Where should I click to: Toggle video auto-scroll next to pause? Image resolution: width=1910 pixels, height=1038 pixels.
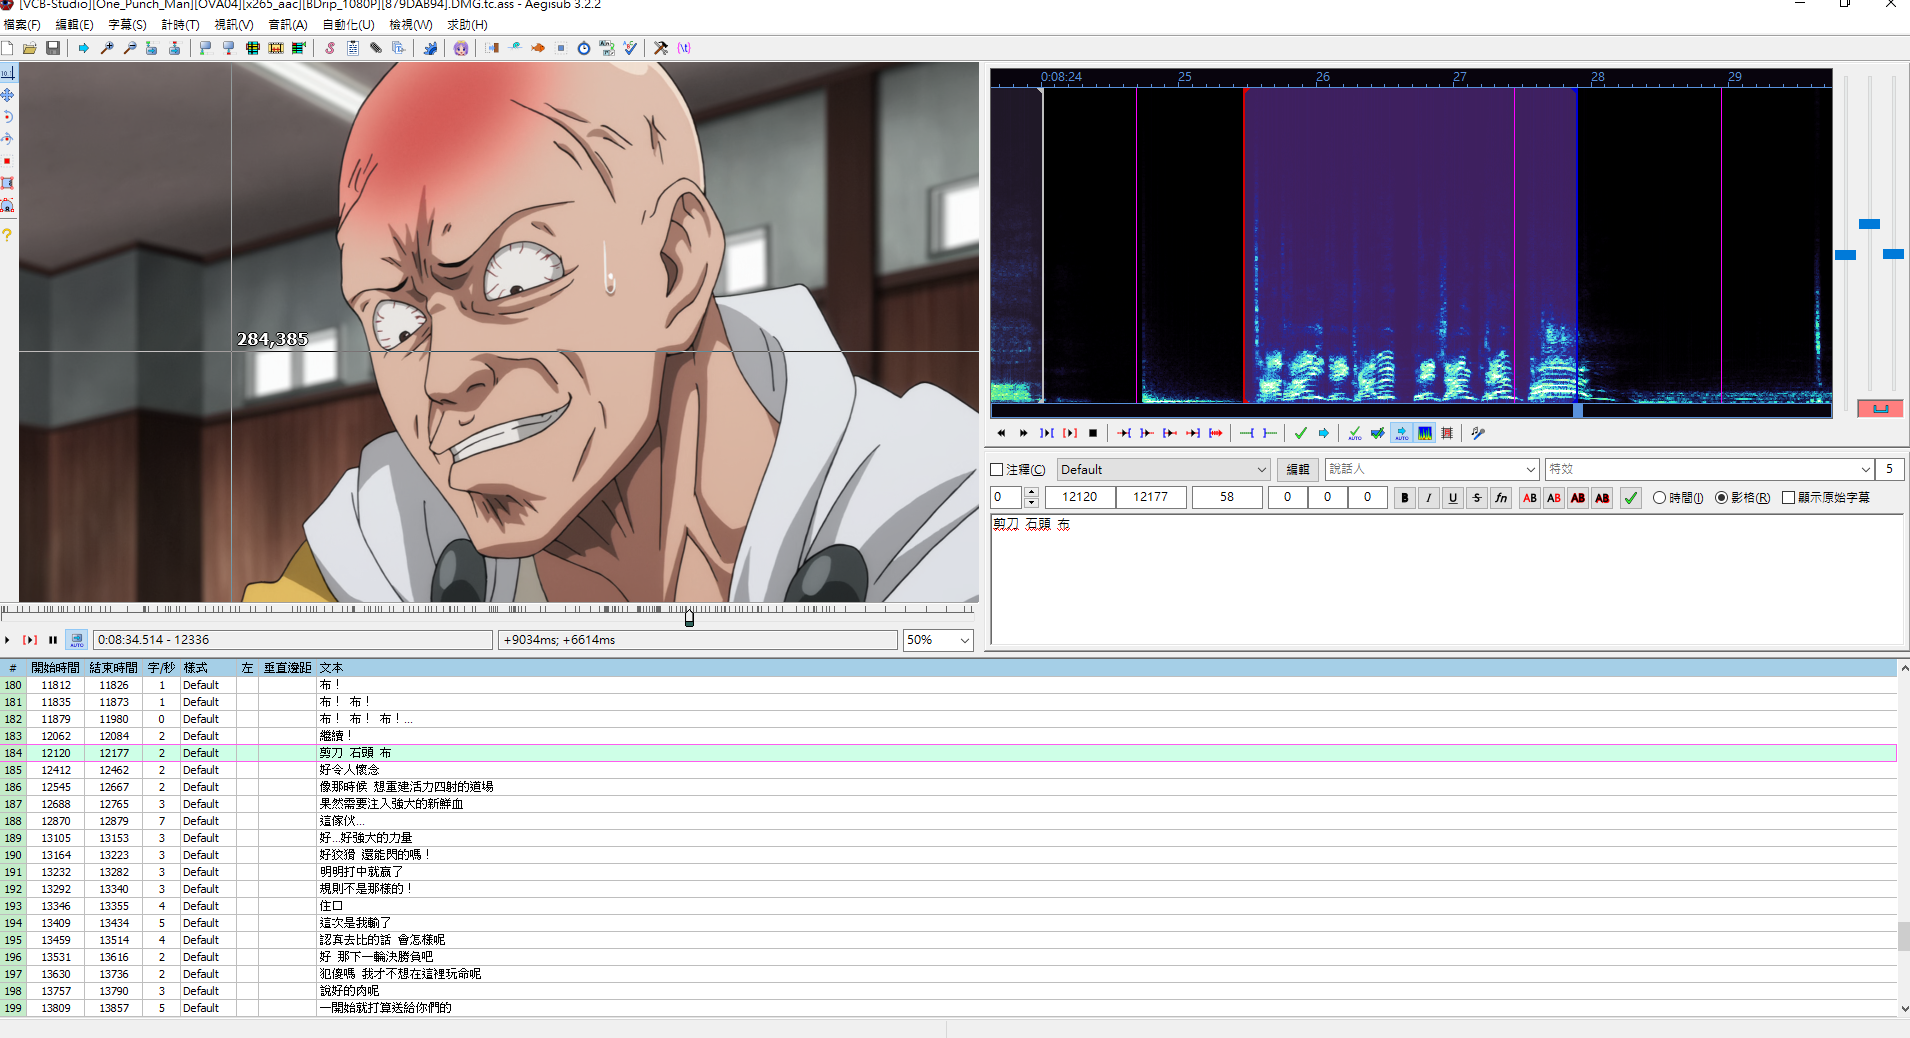point(77,640)
